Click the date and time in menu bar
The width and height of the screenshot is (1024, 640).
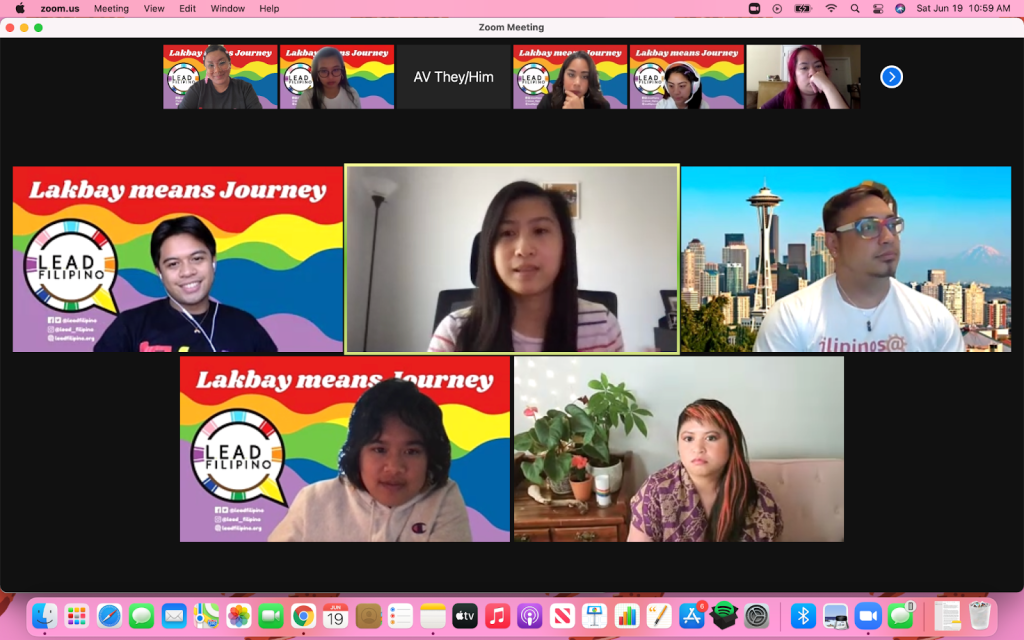pos(965,8)
